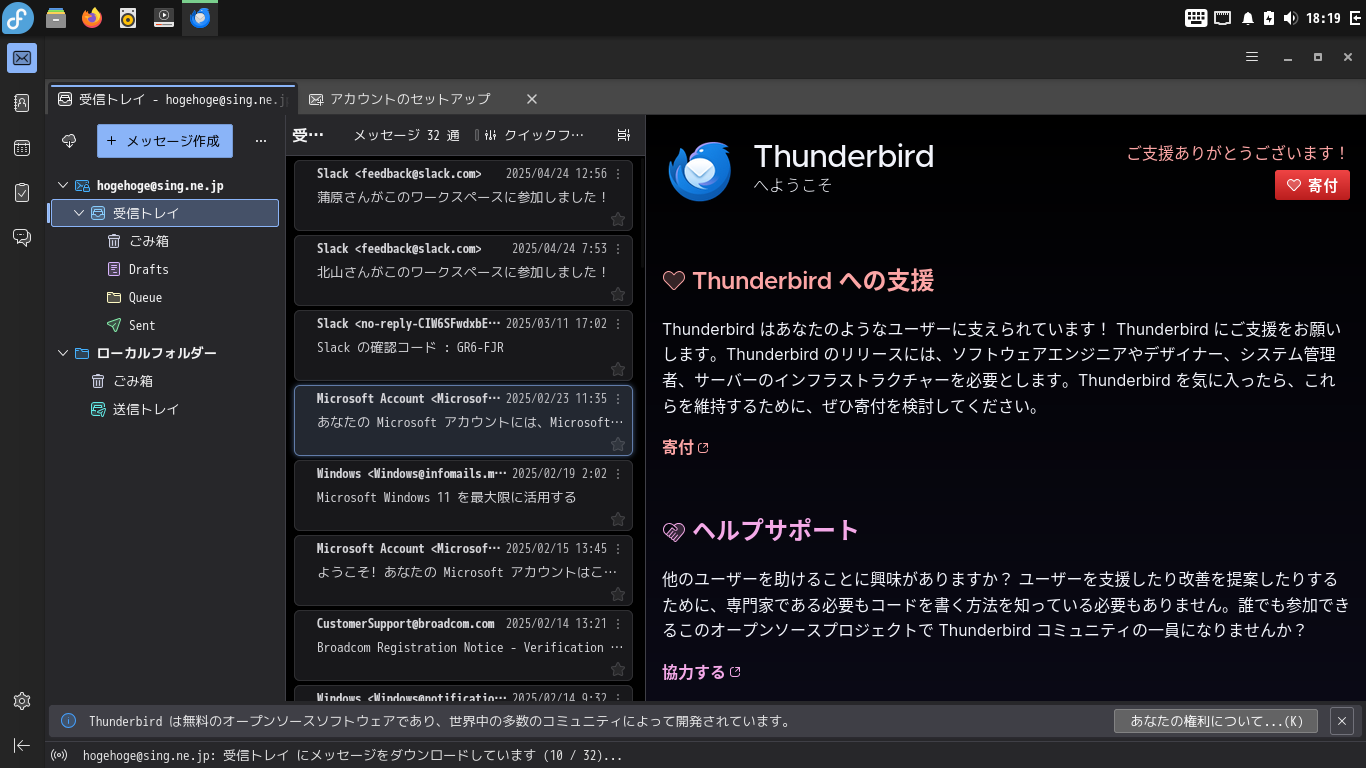Launch the file manager from top panel
Screen dimensions: 1366x768
56,18
